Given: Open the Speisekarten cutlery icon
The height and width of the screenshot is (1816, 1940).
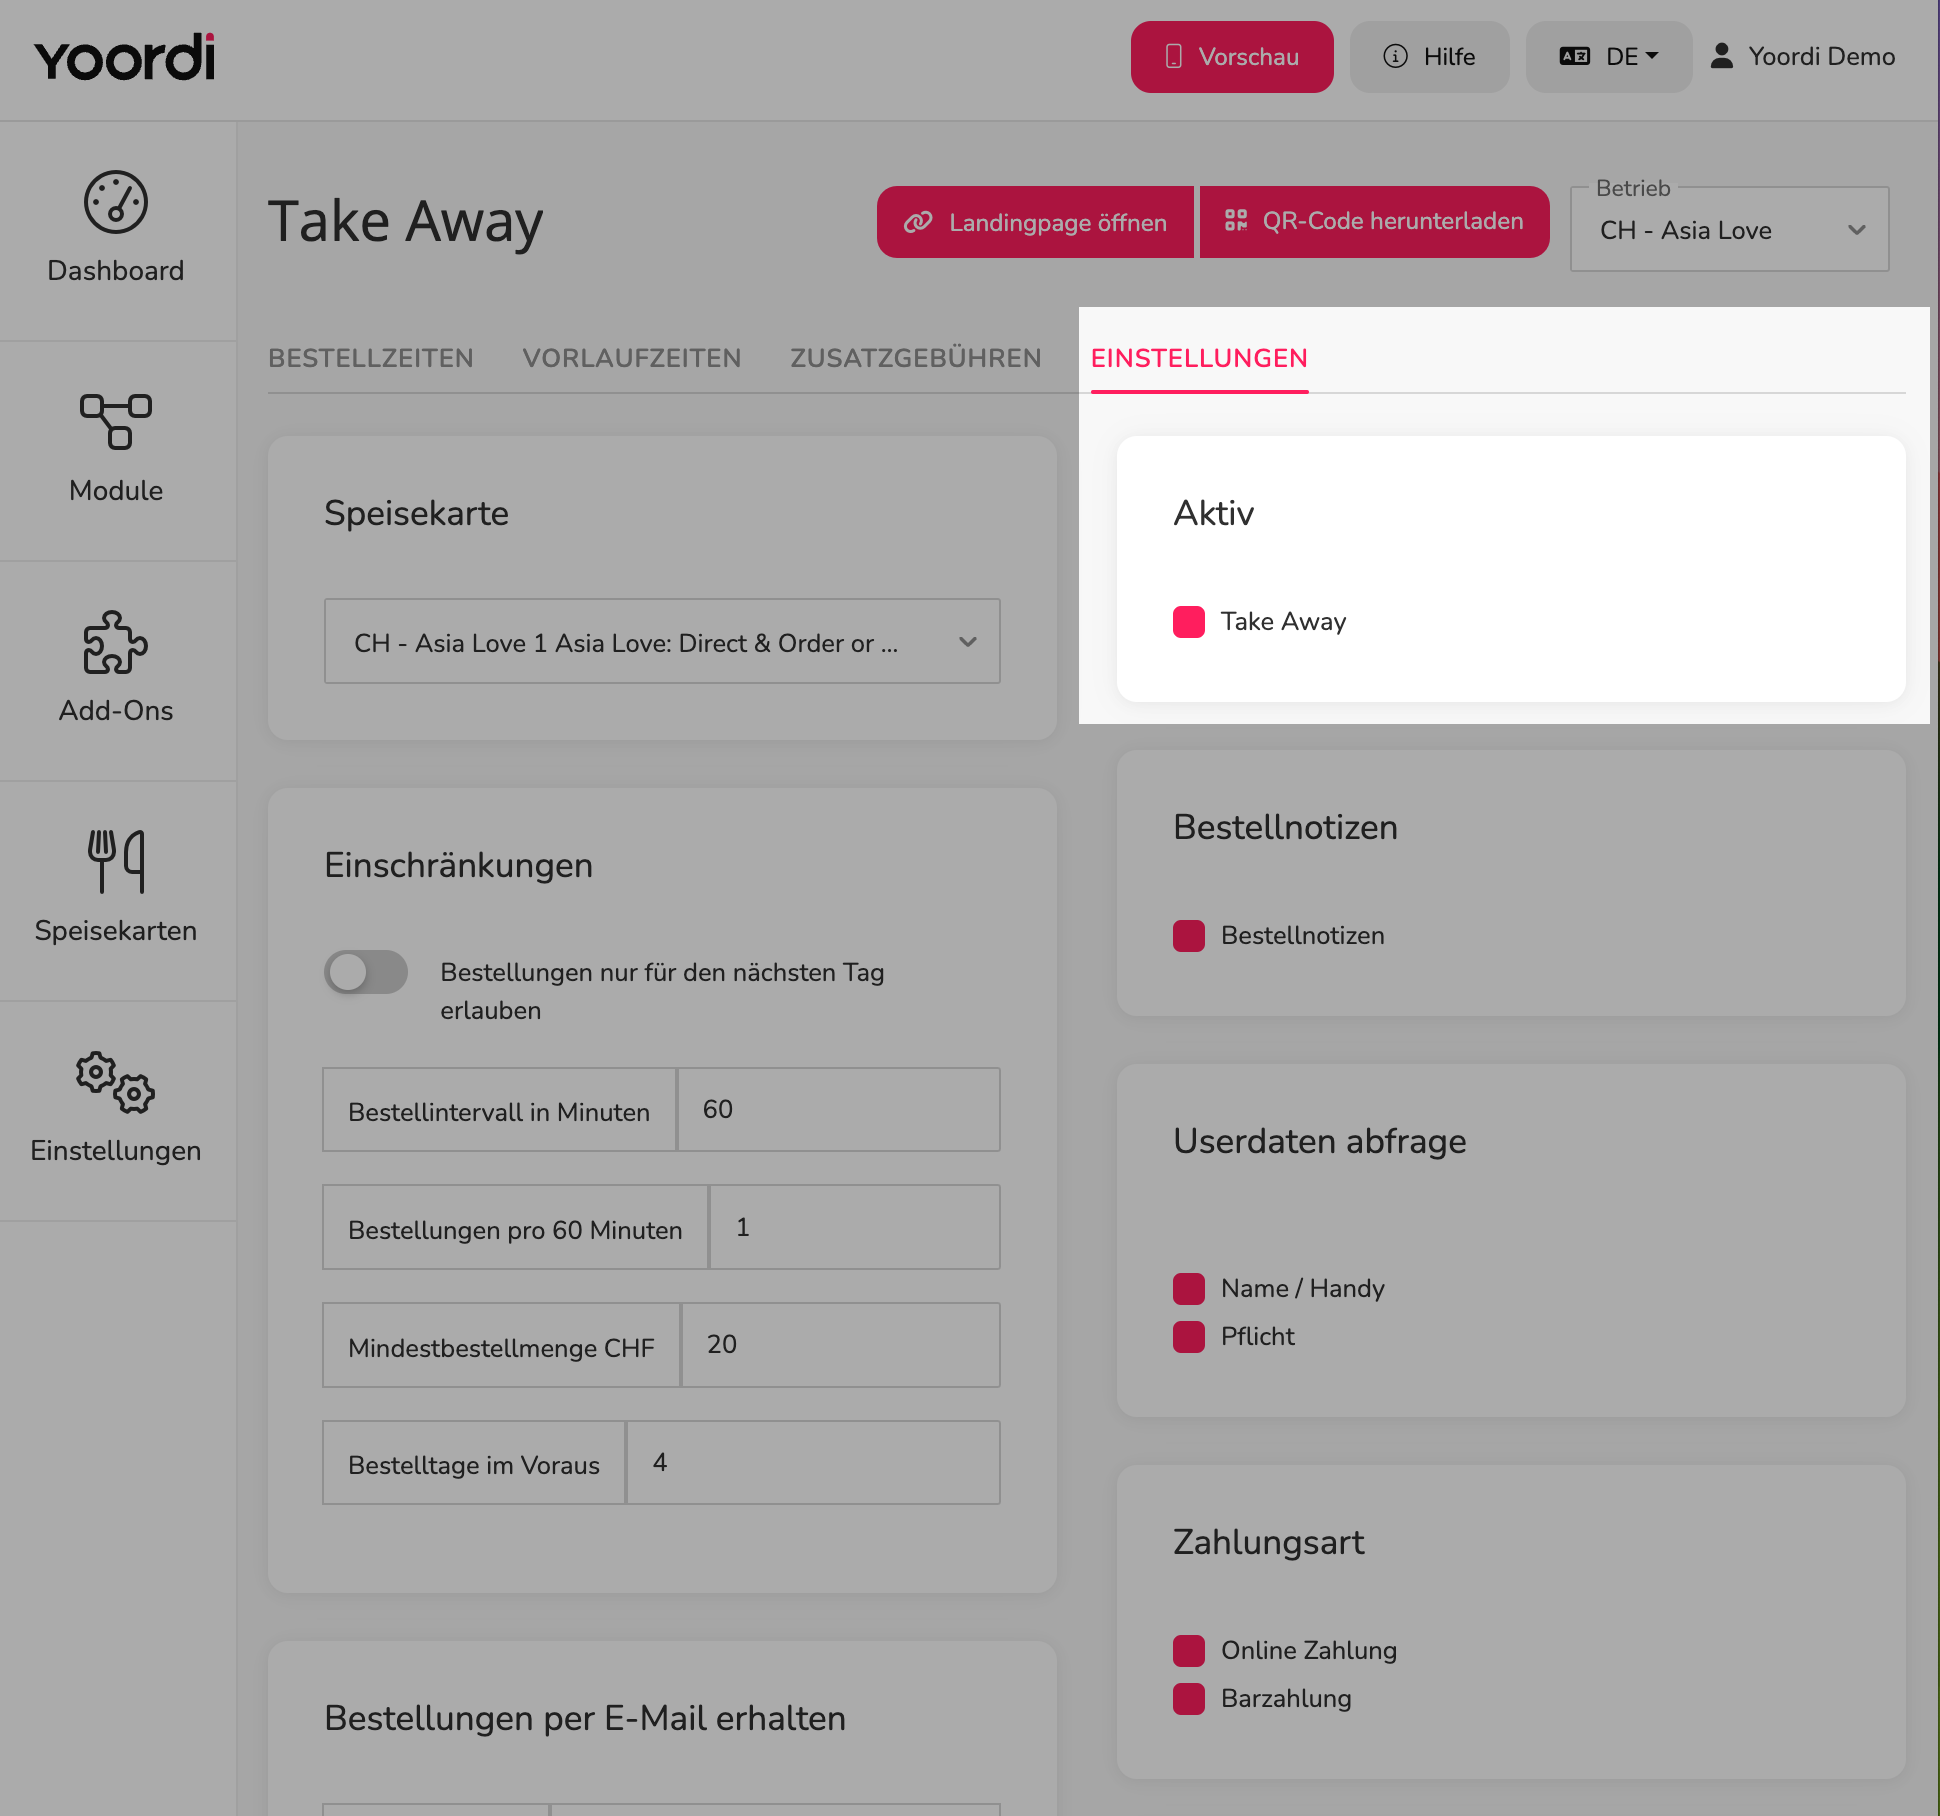Looking at the screenshot, I should click(116, 861).
